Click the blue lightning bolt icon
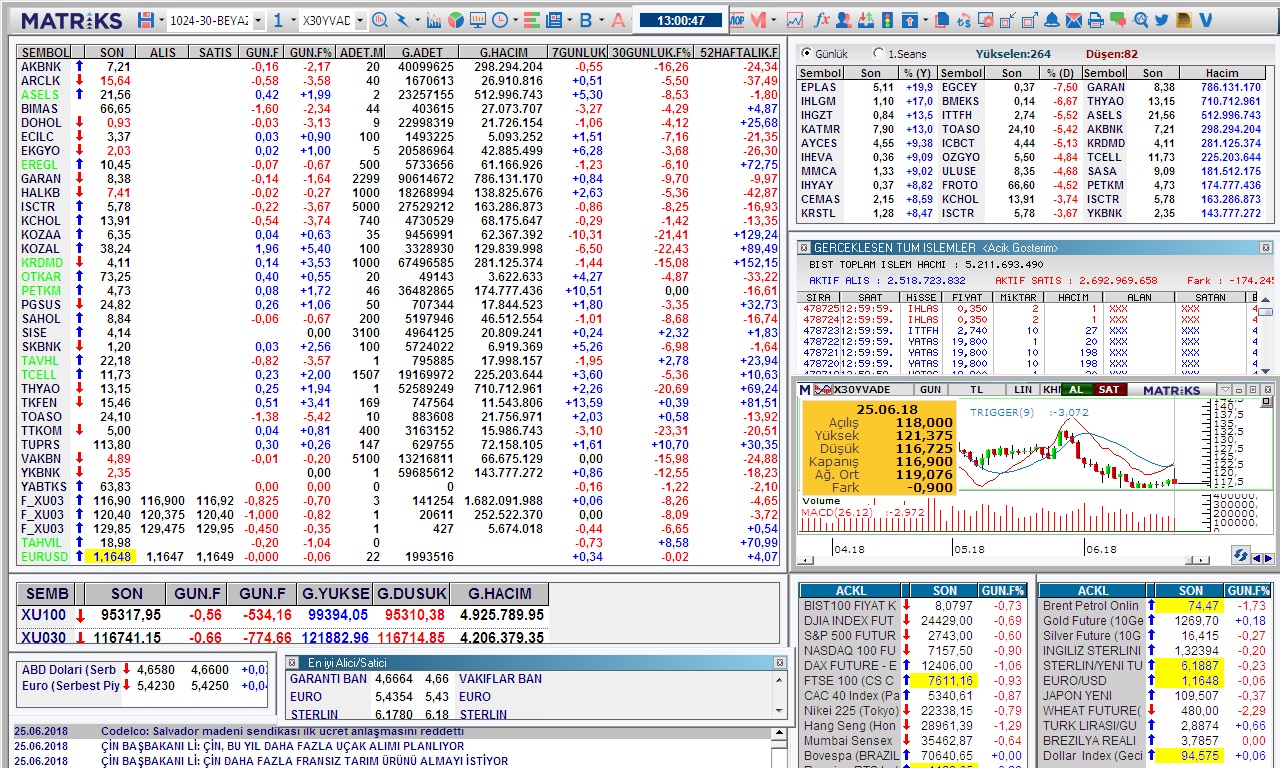 (x=402, y=20)
